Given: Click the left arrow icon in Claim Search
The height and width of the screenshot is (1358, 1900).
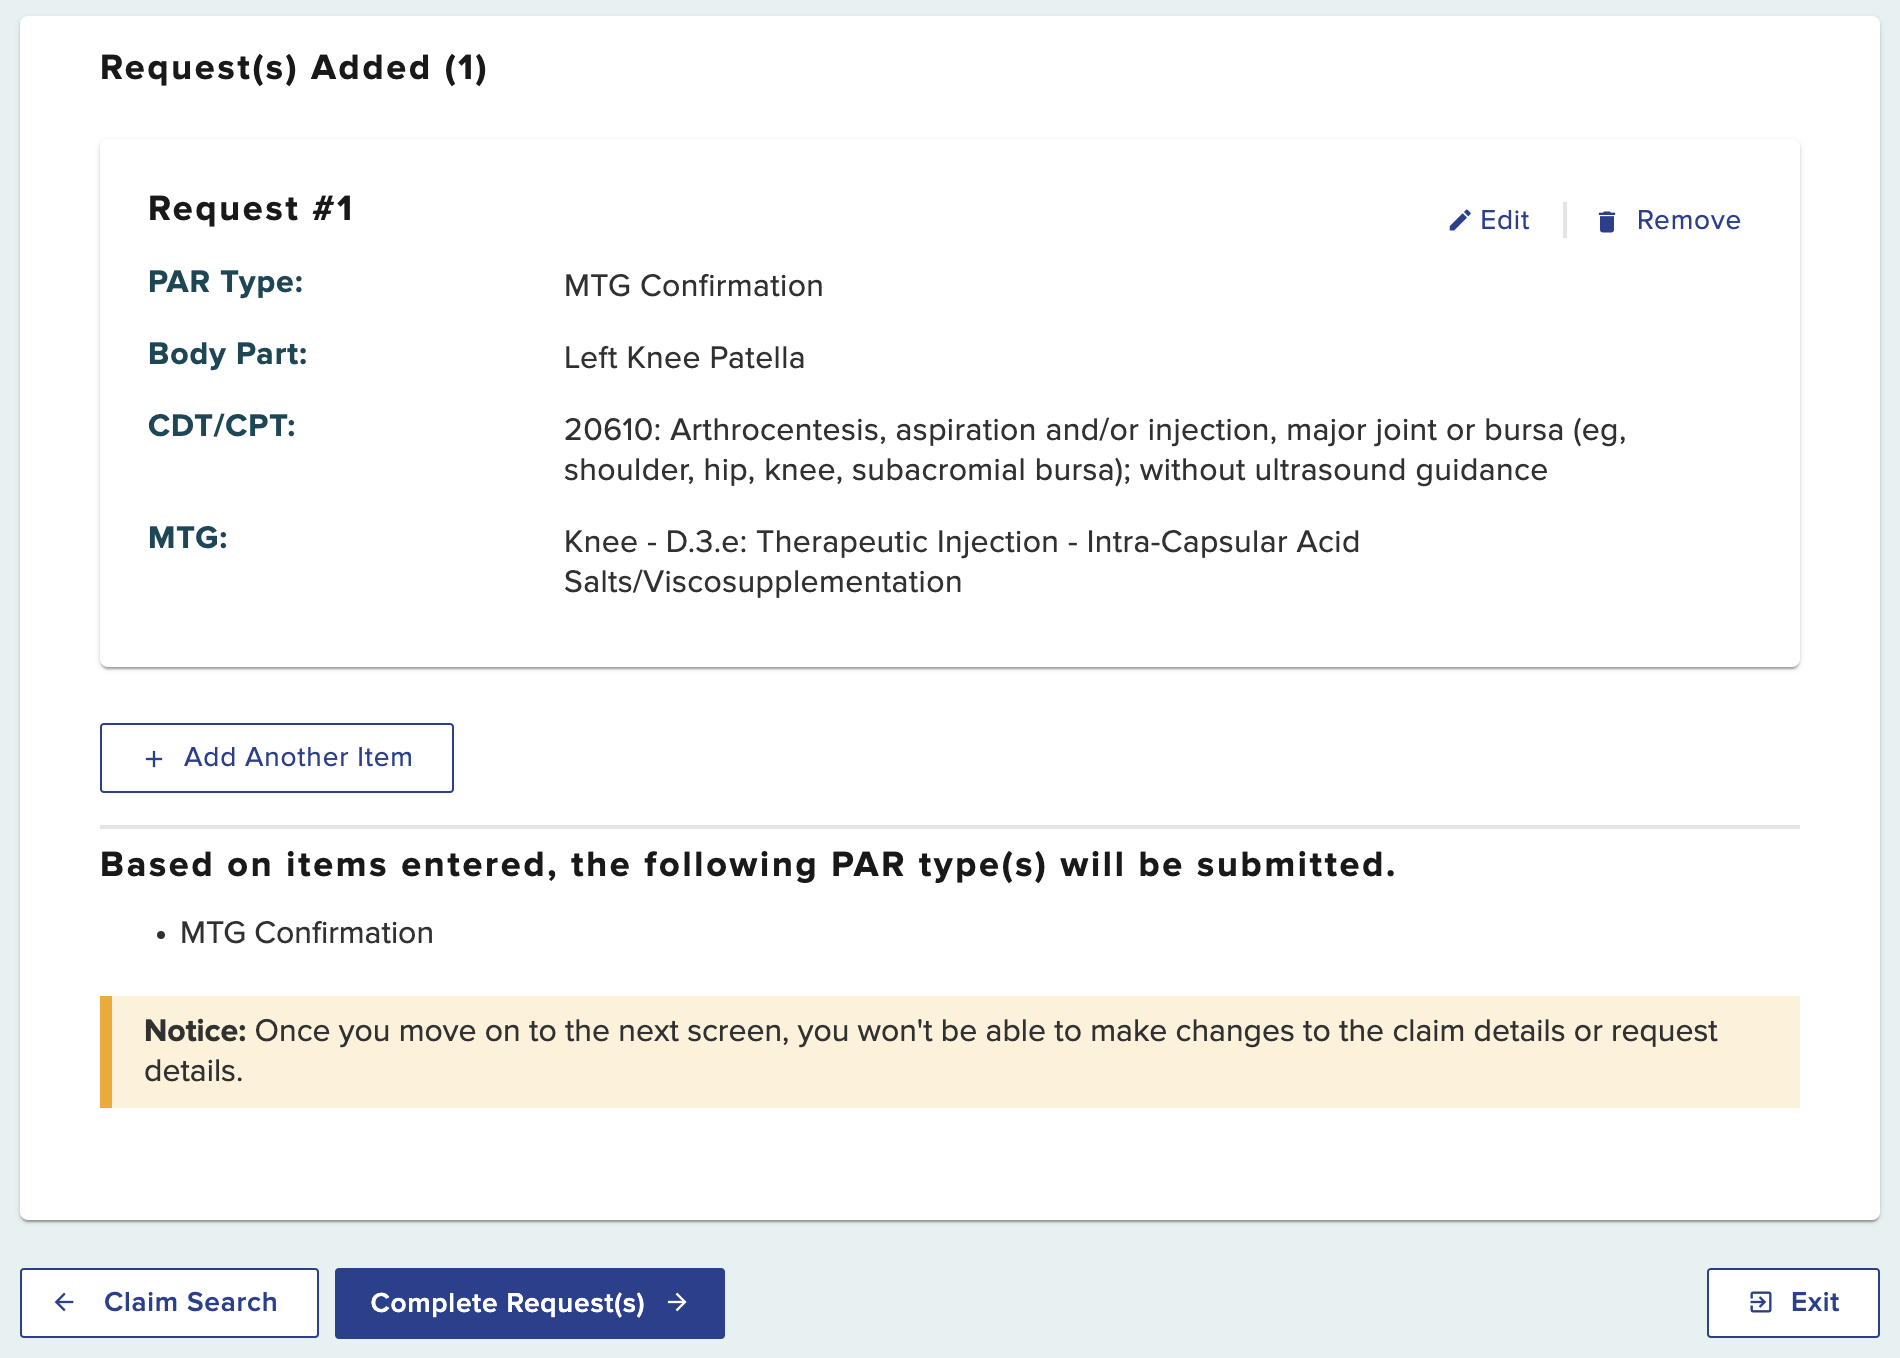Looking at the screenshot, I should pos(65,1302).
